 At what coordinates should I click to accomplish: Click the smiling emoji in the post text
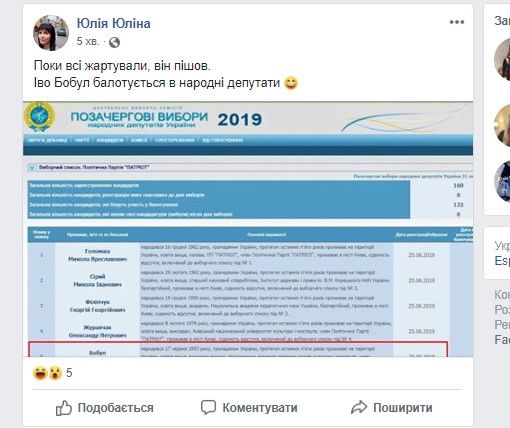pyautogui.click(x=291, y=83)
